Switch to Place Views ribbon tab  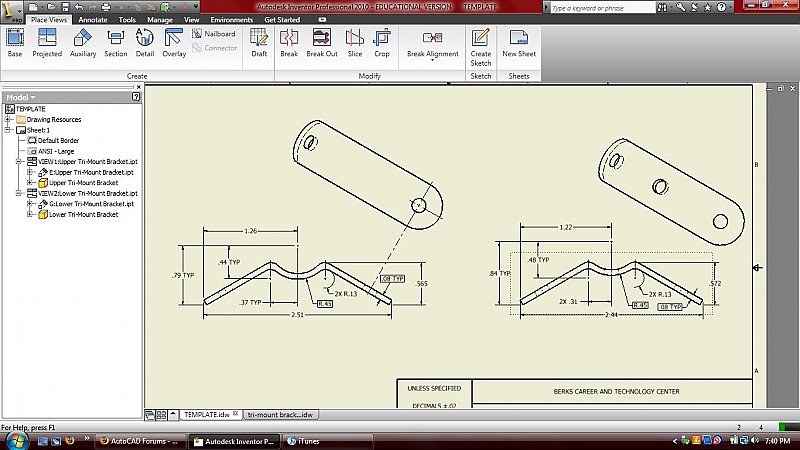pyautogui.click(x=48, y=20)
